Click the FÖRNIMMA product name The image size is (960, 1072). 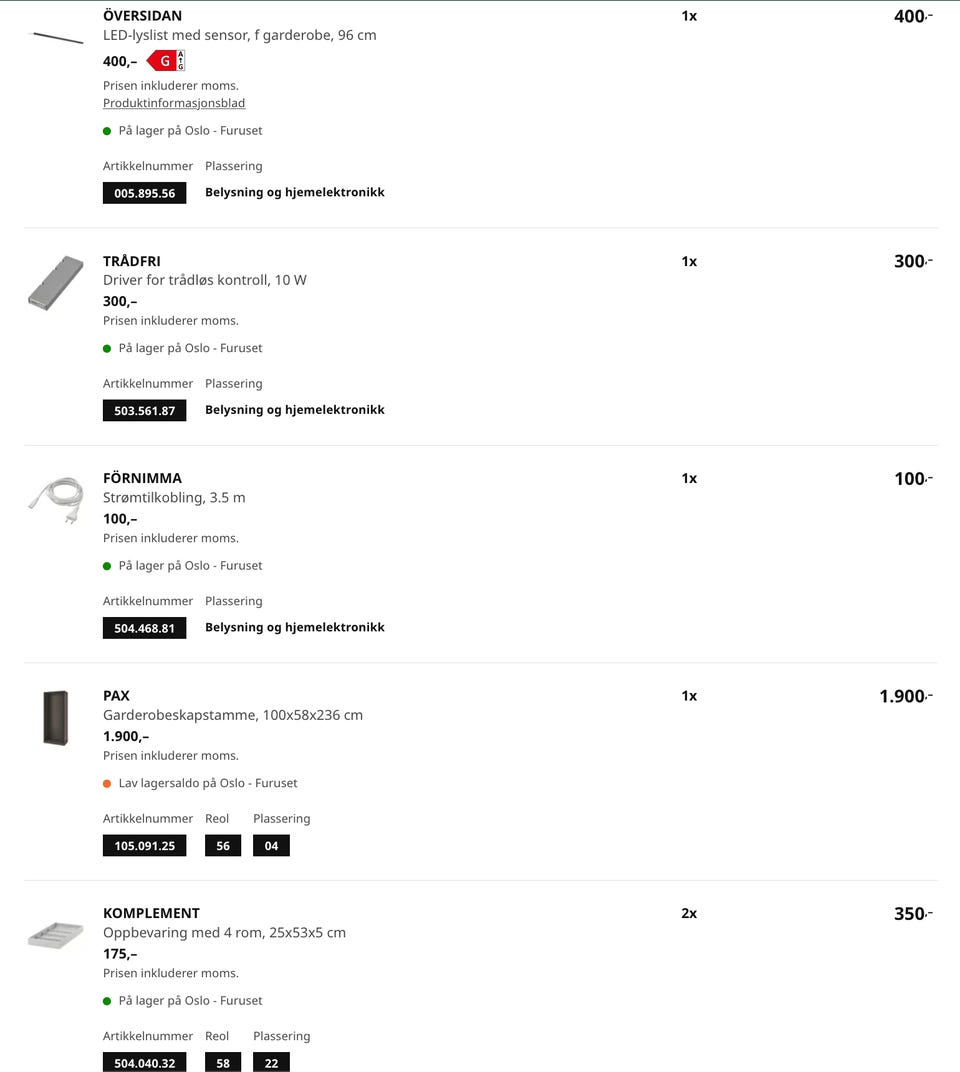(142, 478)
